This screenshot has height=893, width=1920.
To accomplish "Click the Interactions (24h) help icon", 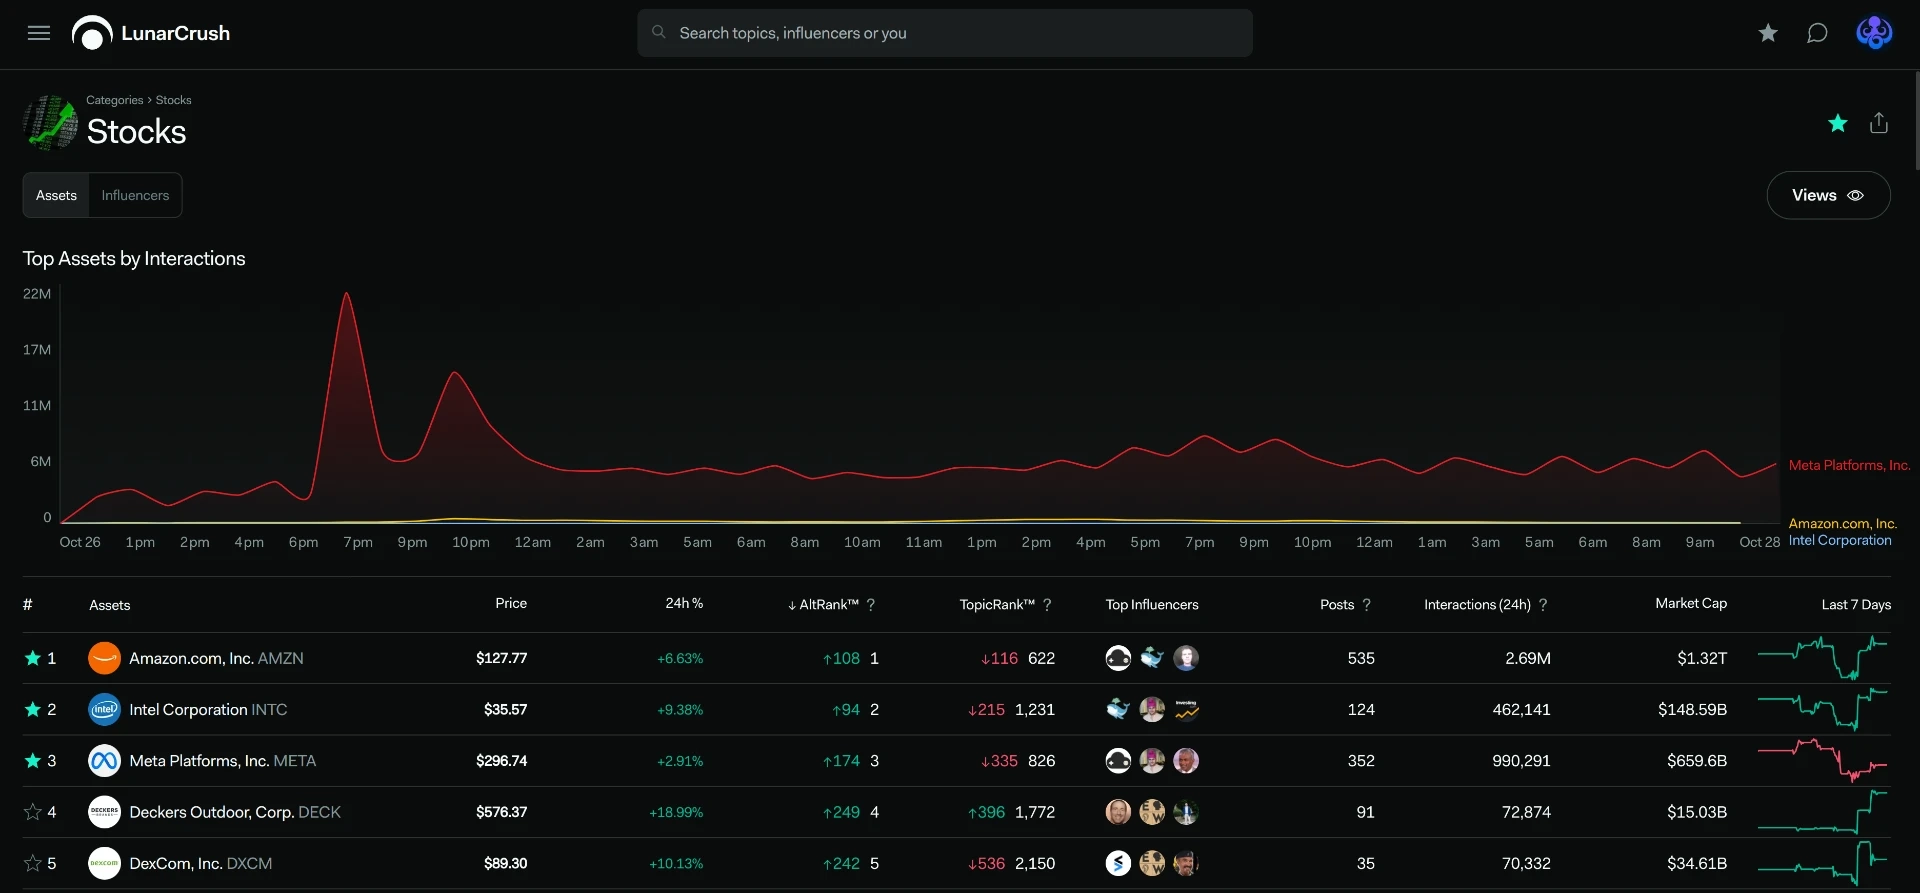I will [x=1543, y=605].
